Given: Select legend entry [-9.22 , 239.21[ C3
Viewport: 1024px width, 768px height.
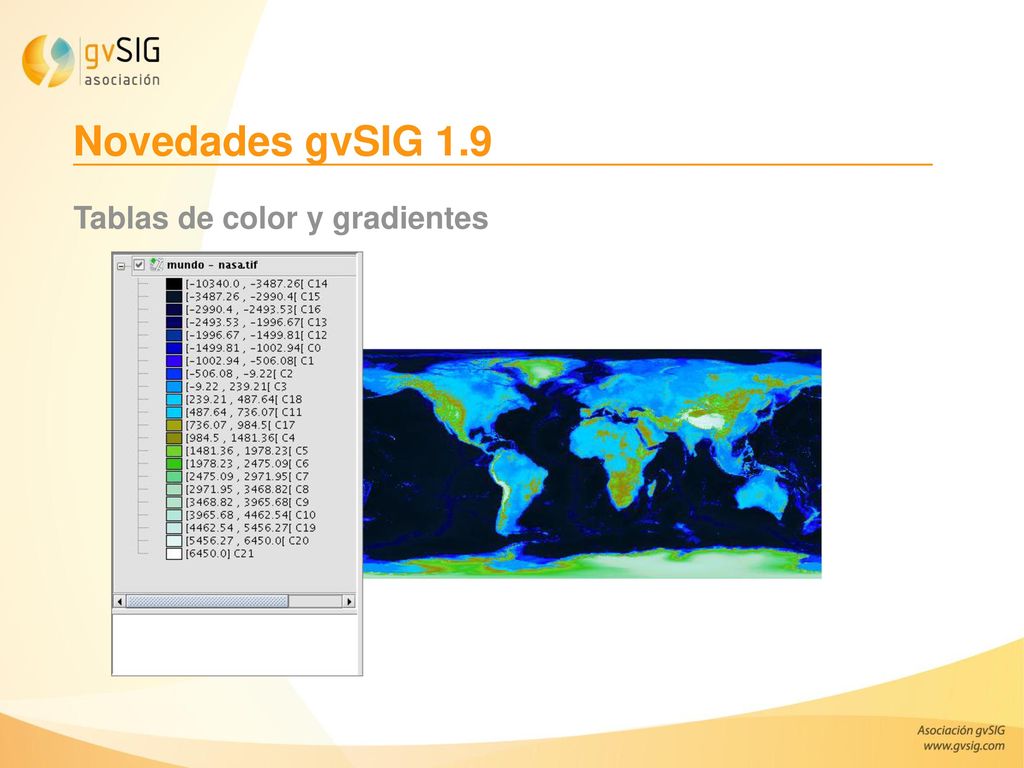Looking at the screenshot, I should click(x=236, y=387).
